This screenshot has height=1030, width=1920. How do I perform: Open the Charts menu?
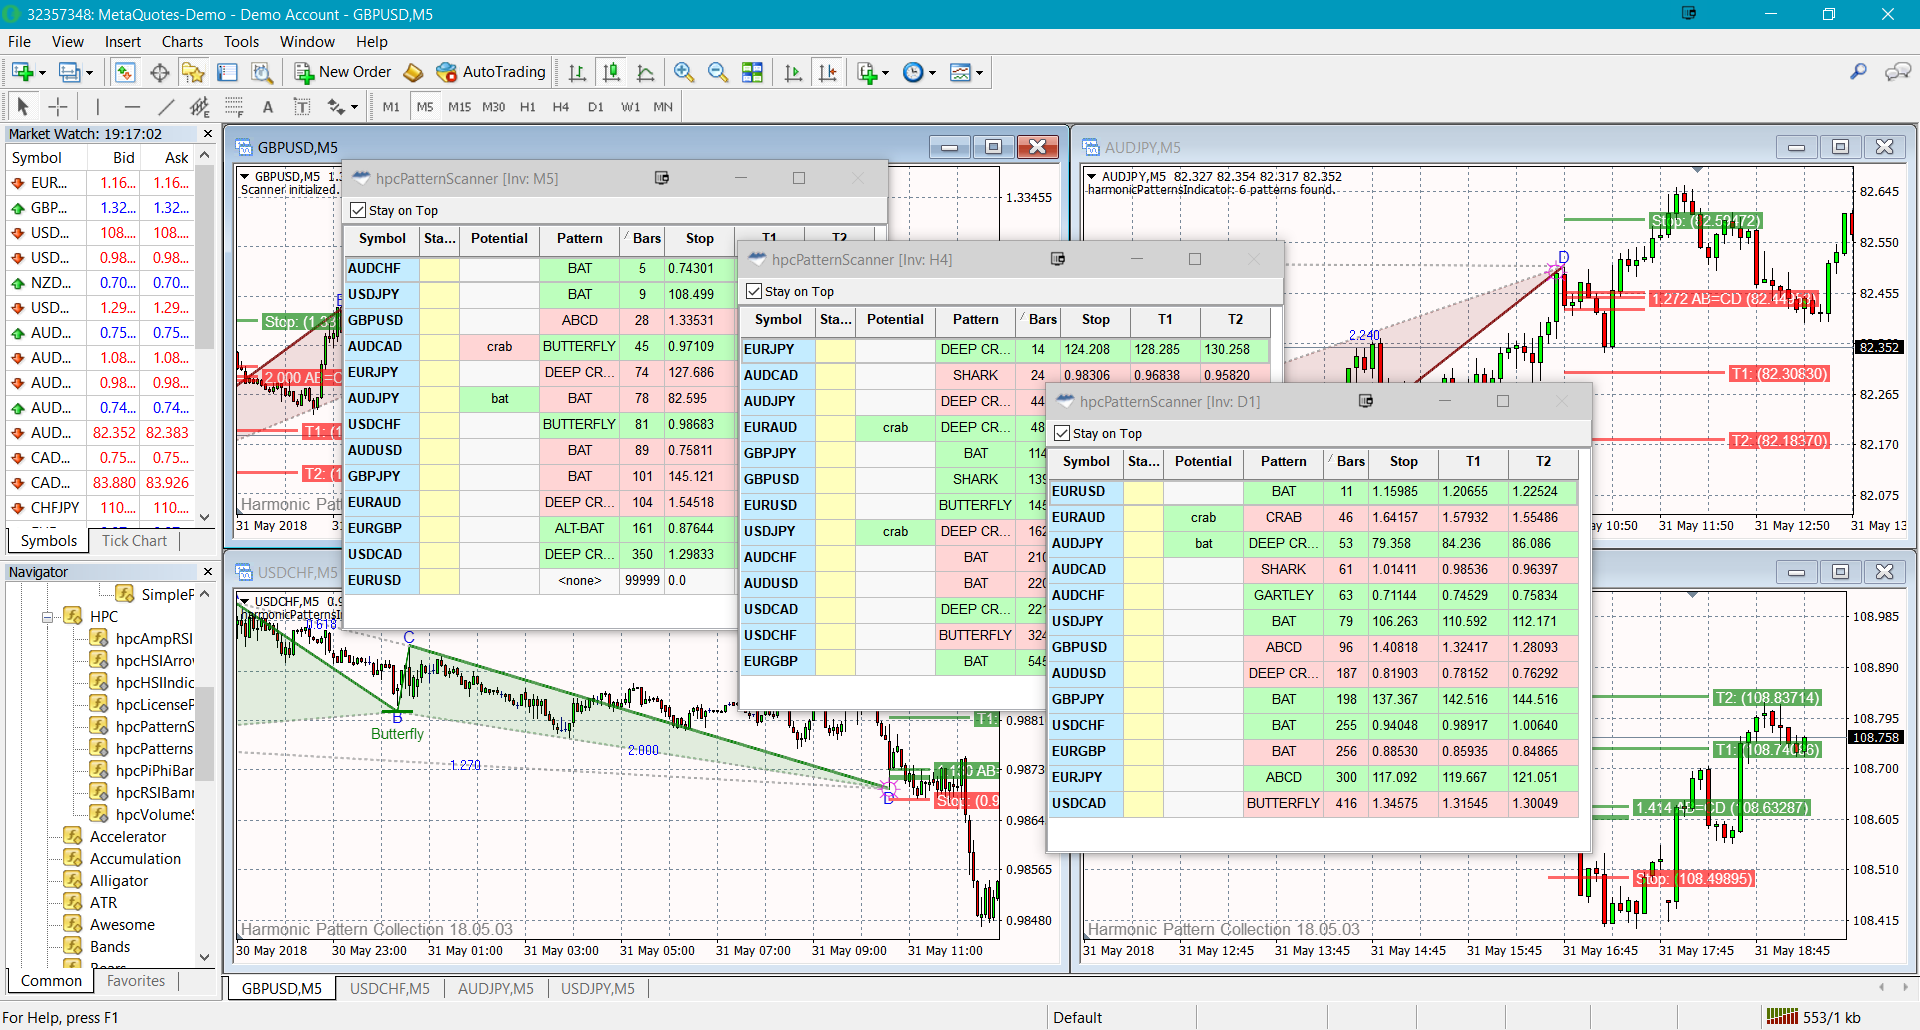click(182, 41)
